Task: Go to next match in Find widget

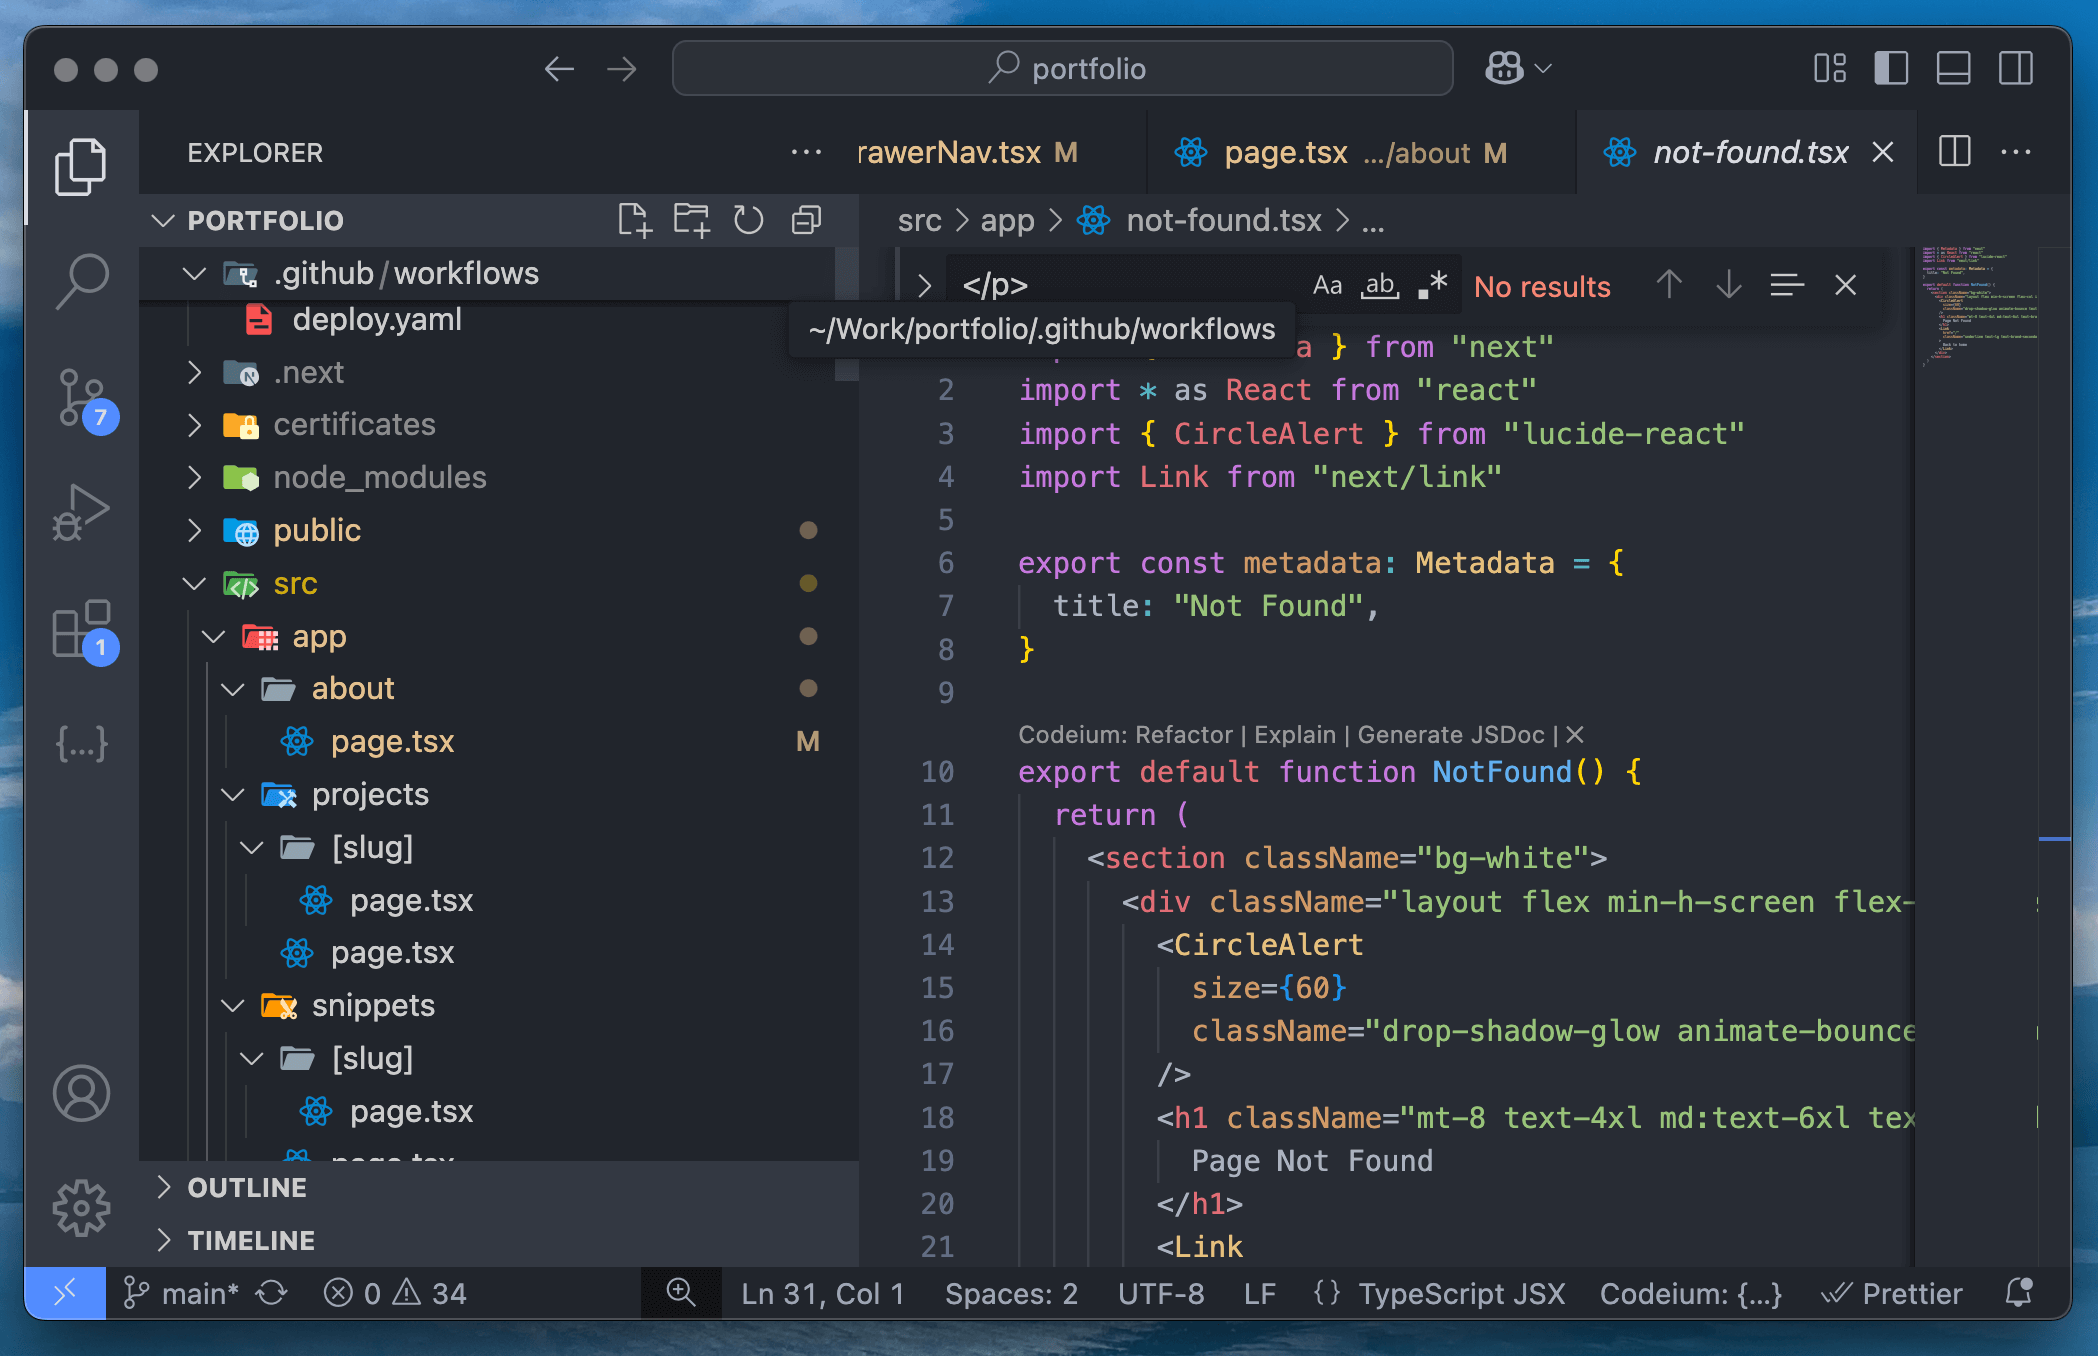Action: click(1729, 286)
